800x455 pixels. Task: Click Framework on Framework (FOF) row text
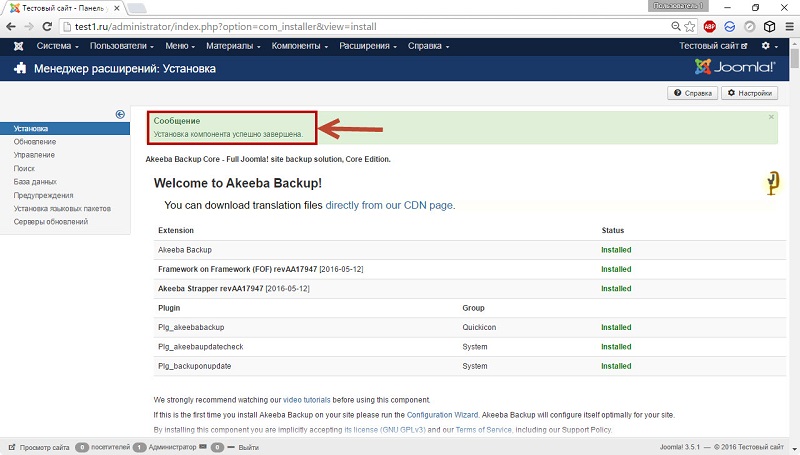[x=260, y=269]
